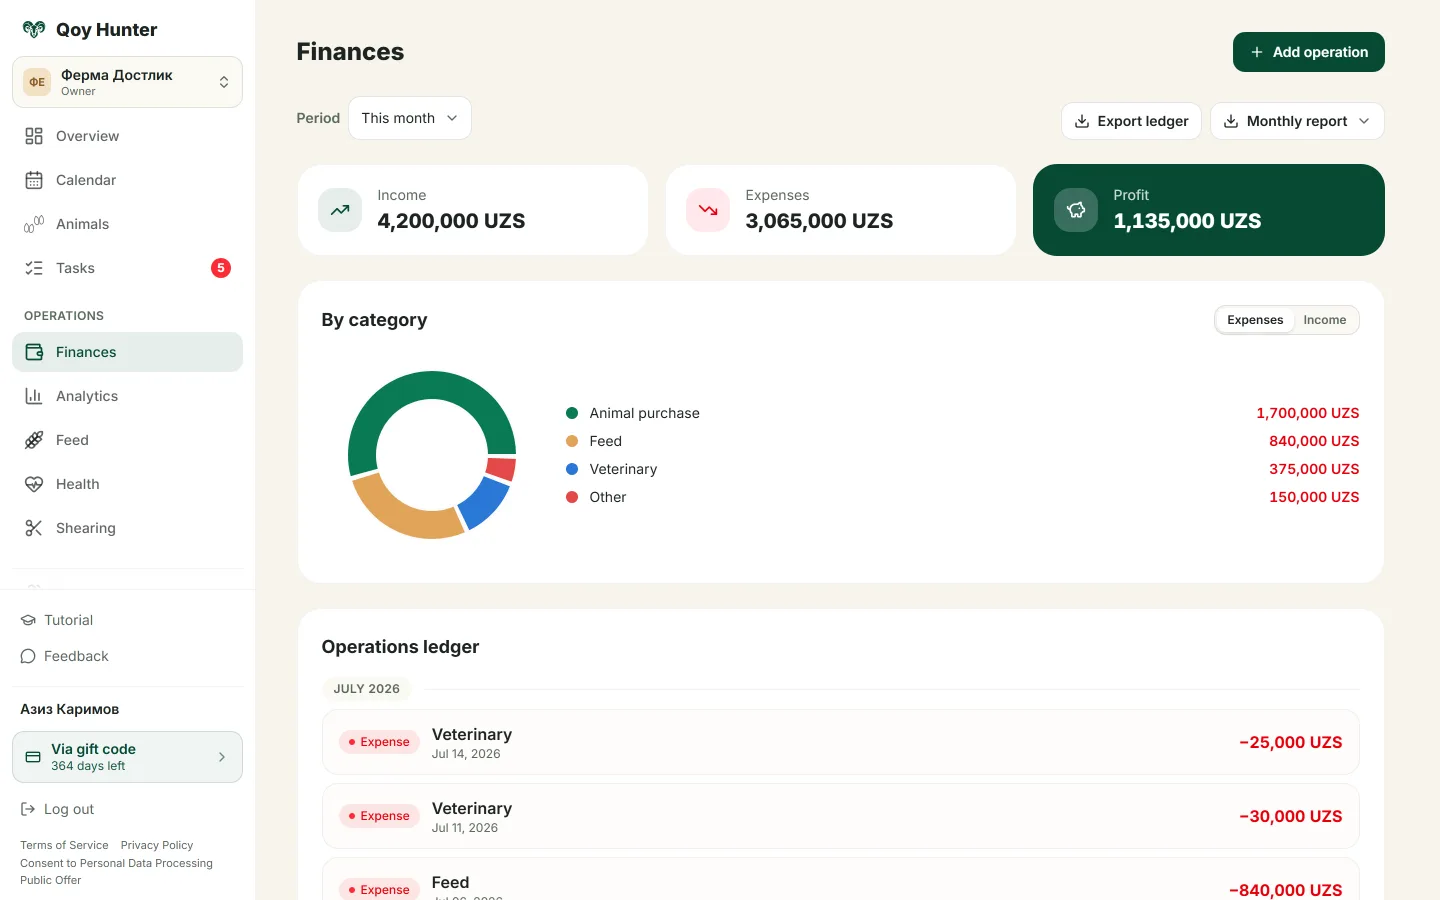This screenshot has height=900, width=1440.
Task: Open the Overview page icon
Action: click(34, 136)
